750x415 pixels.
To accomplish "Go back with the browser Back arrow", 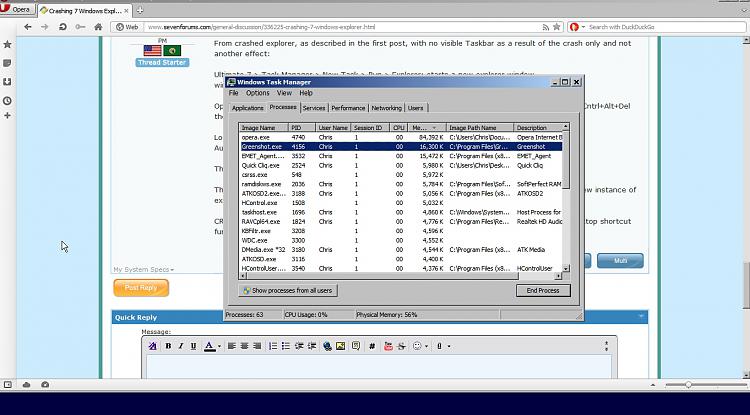I will click(28, 27).
